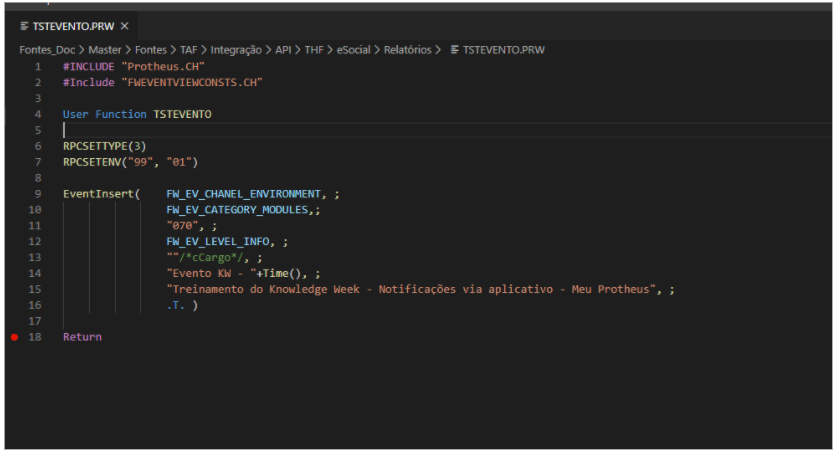This screenshot has height=452, width=834.
Task: Close the TSTEVENTO.PRW editor tab
Action: click(x=125, y=26)
